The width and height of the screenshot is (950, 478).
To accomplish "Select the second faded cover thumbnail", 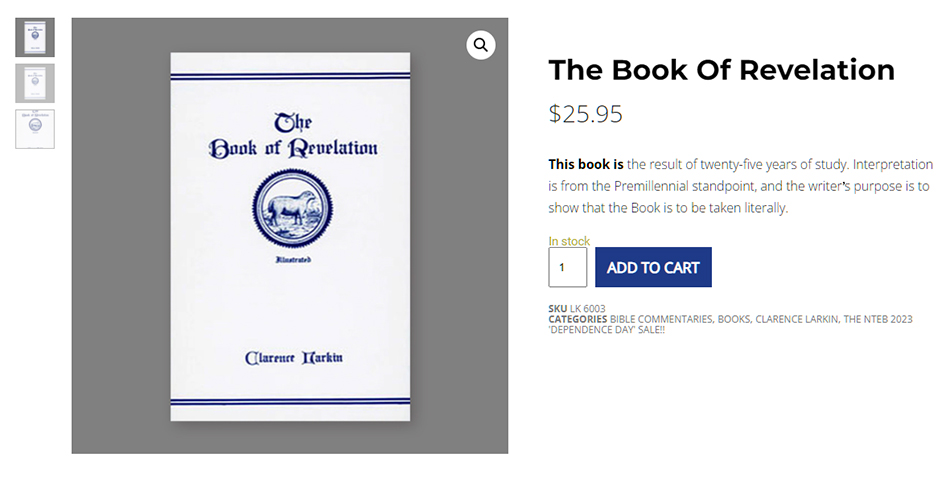I will pos(35,83).
